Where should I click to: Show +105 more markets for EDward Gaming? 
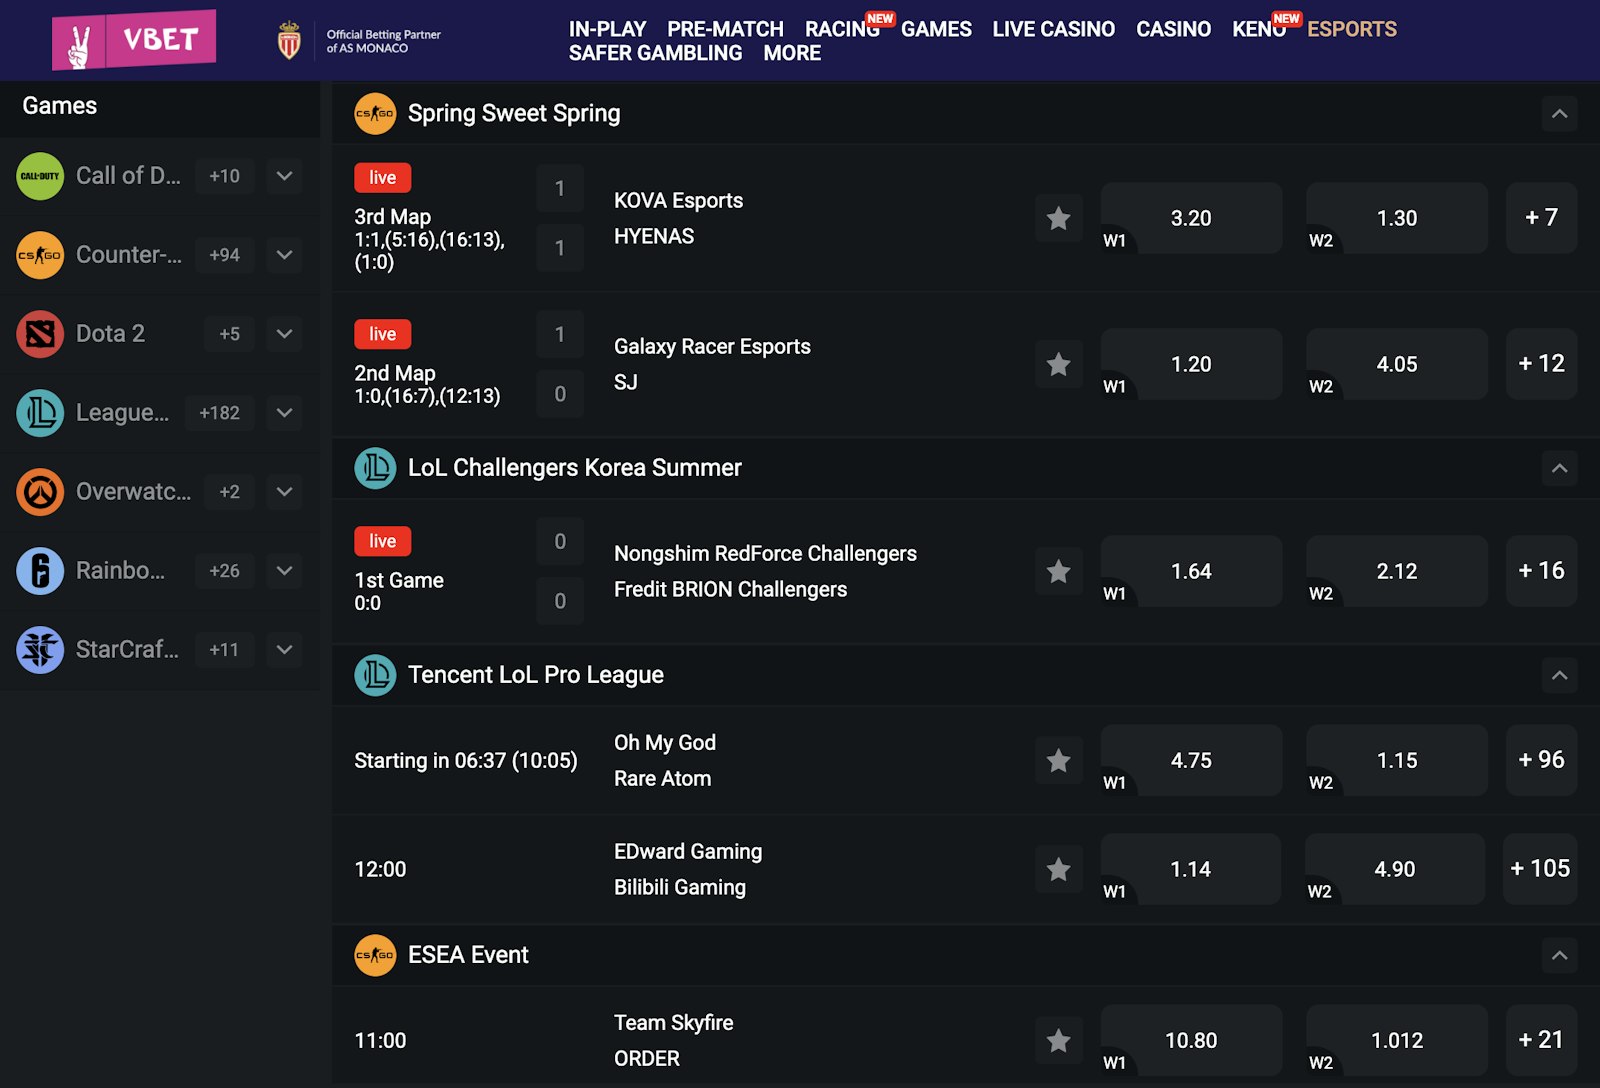coord(1540,869)
